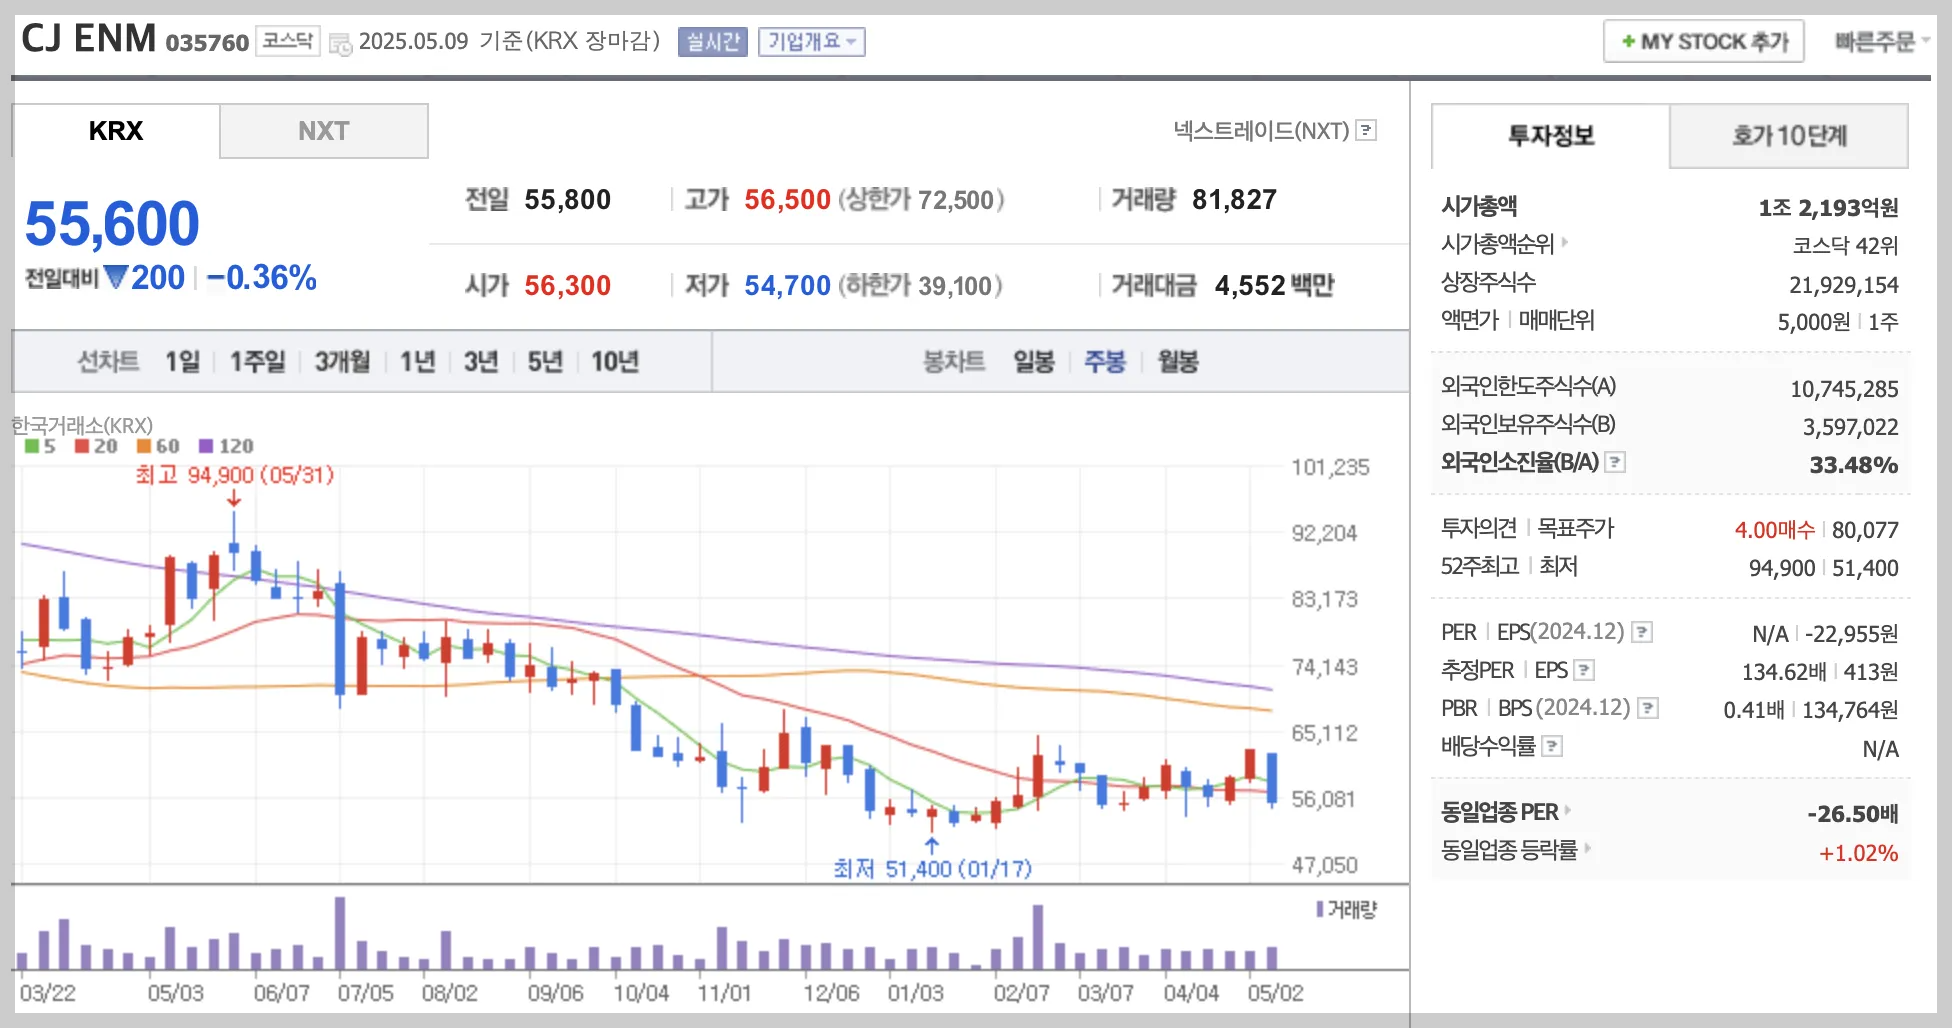Click orange 60-day moving average legend swatch
Image resolution: width=1952 pixels, height=1028 pixels.
click(x=144, y=446)
